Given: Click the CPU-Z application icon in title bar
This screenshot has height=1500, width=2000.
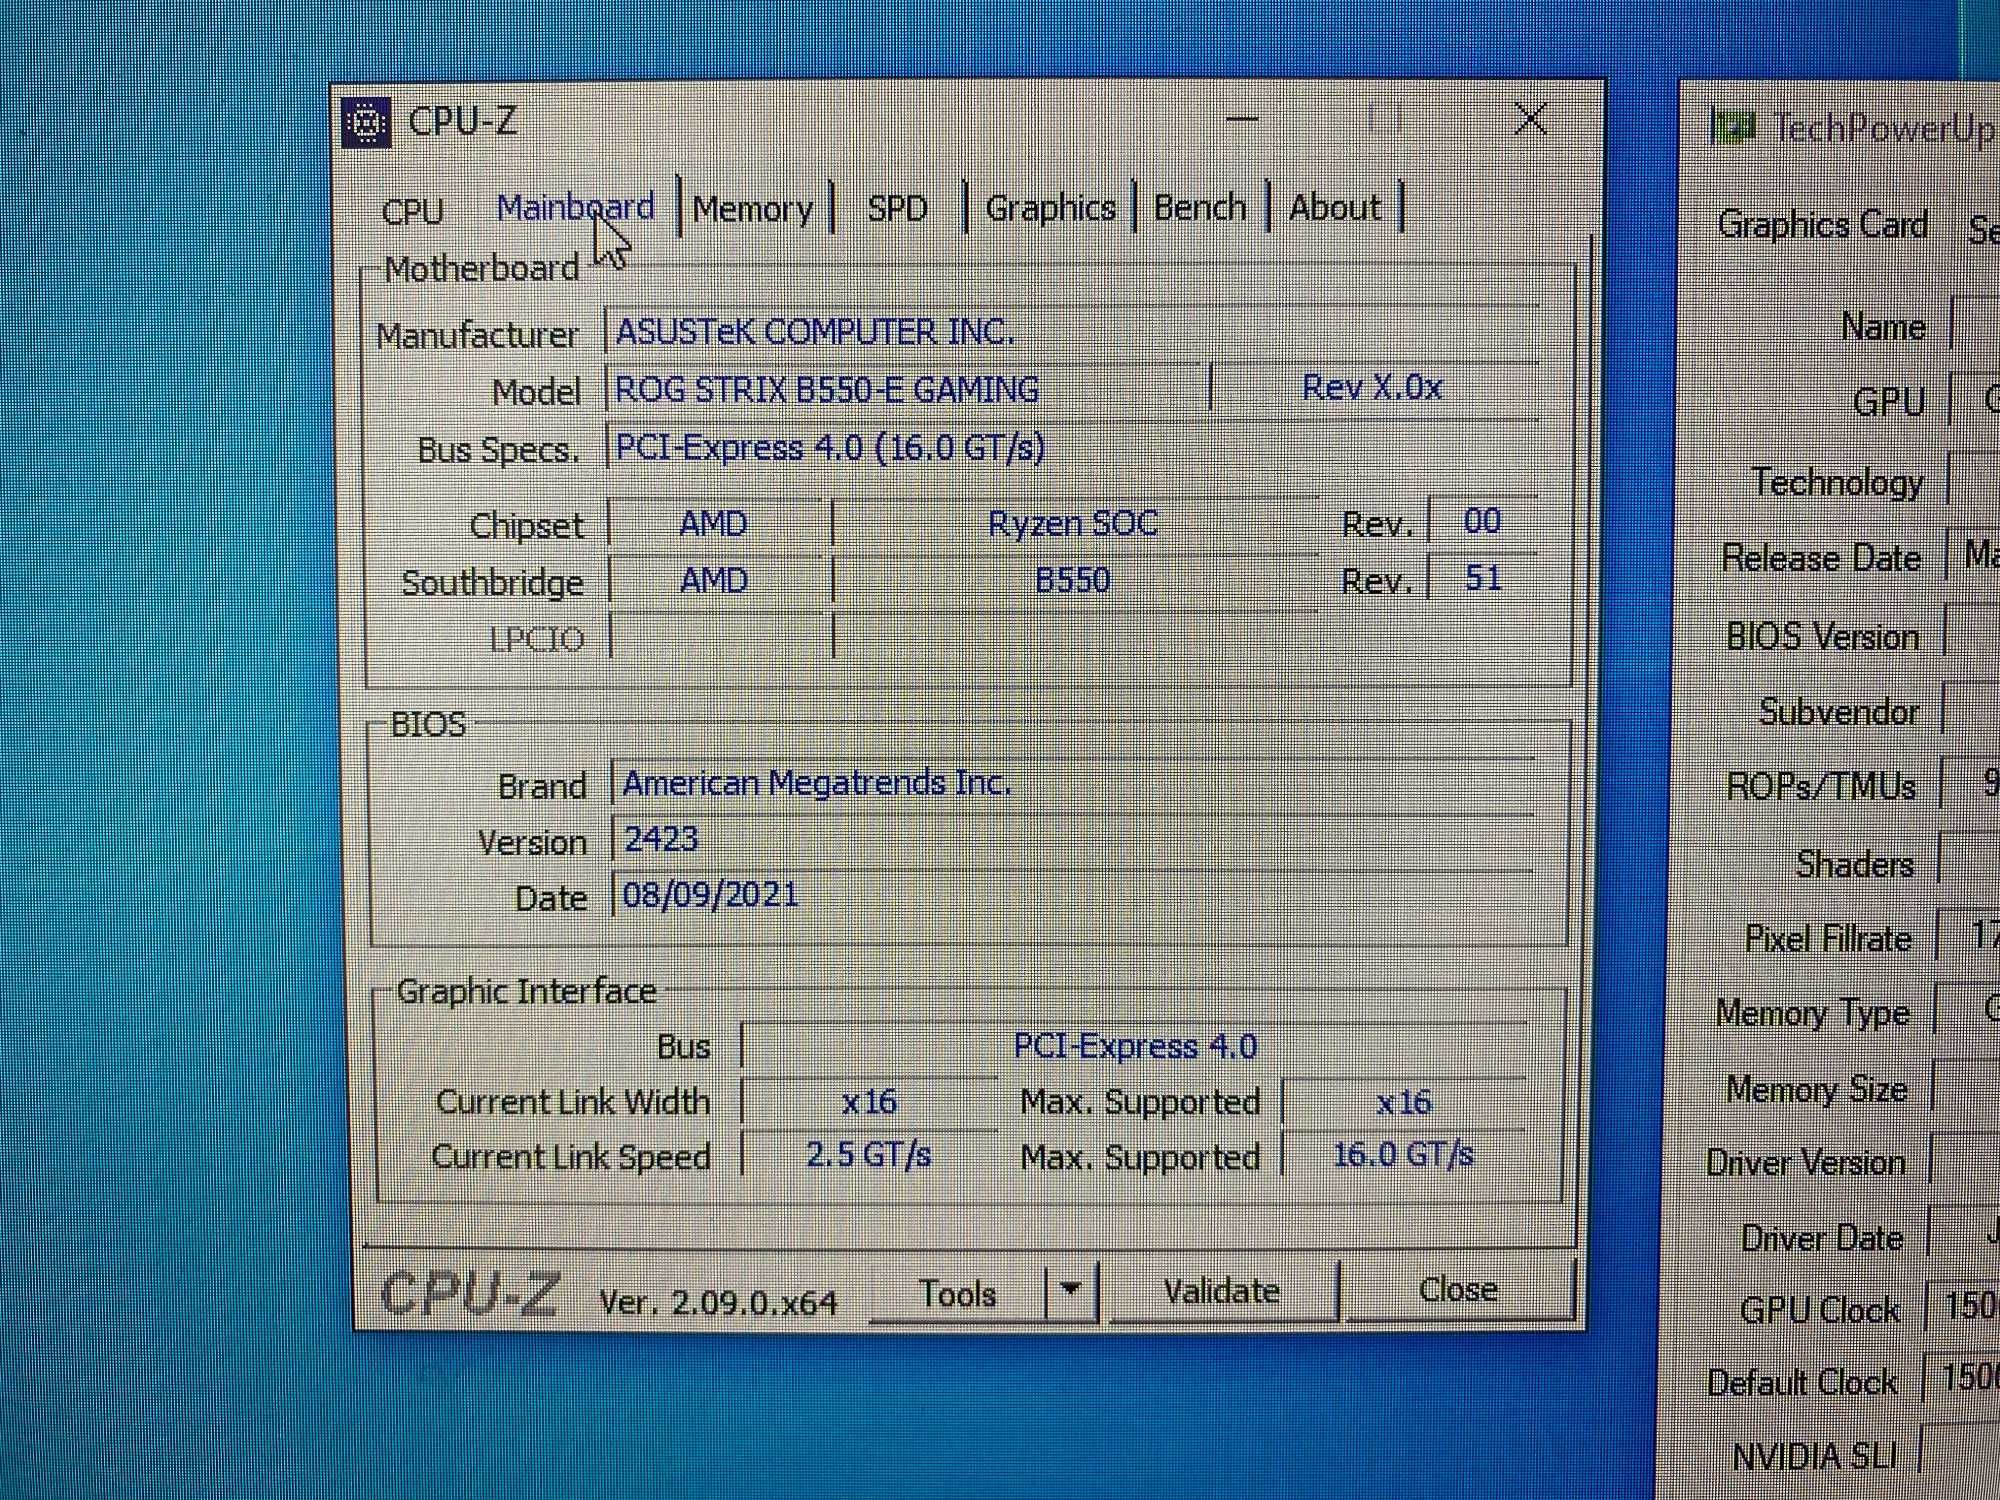Looking at the screenshot, I should coord(366,122).
